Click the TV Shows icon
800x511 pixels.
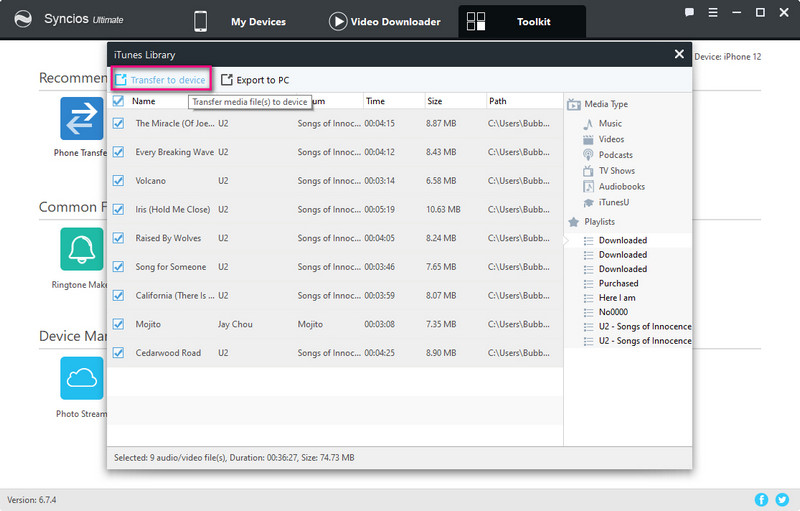pos(588,171)
